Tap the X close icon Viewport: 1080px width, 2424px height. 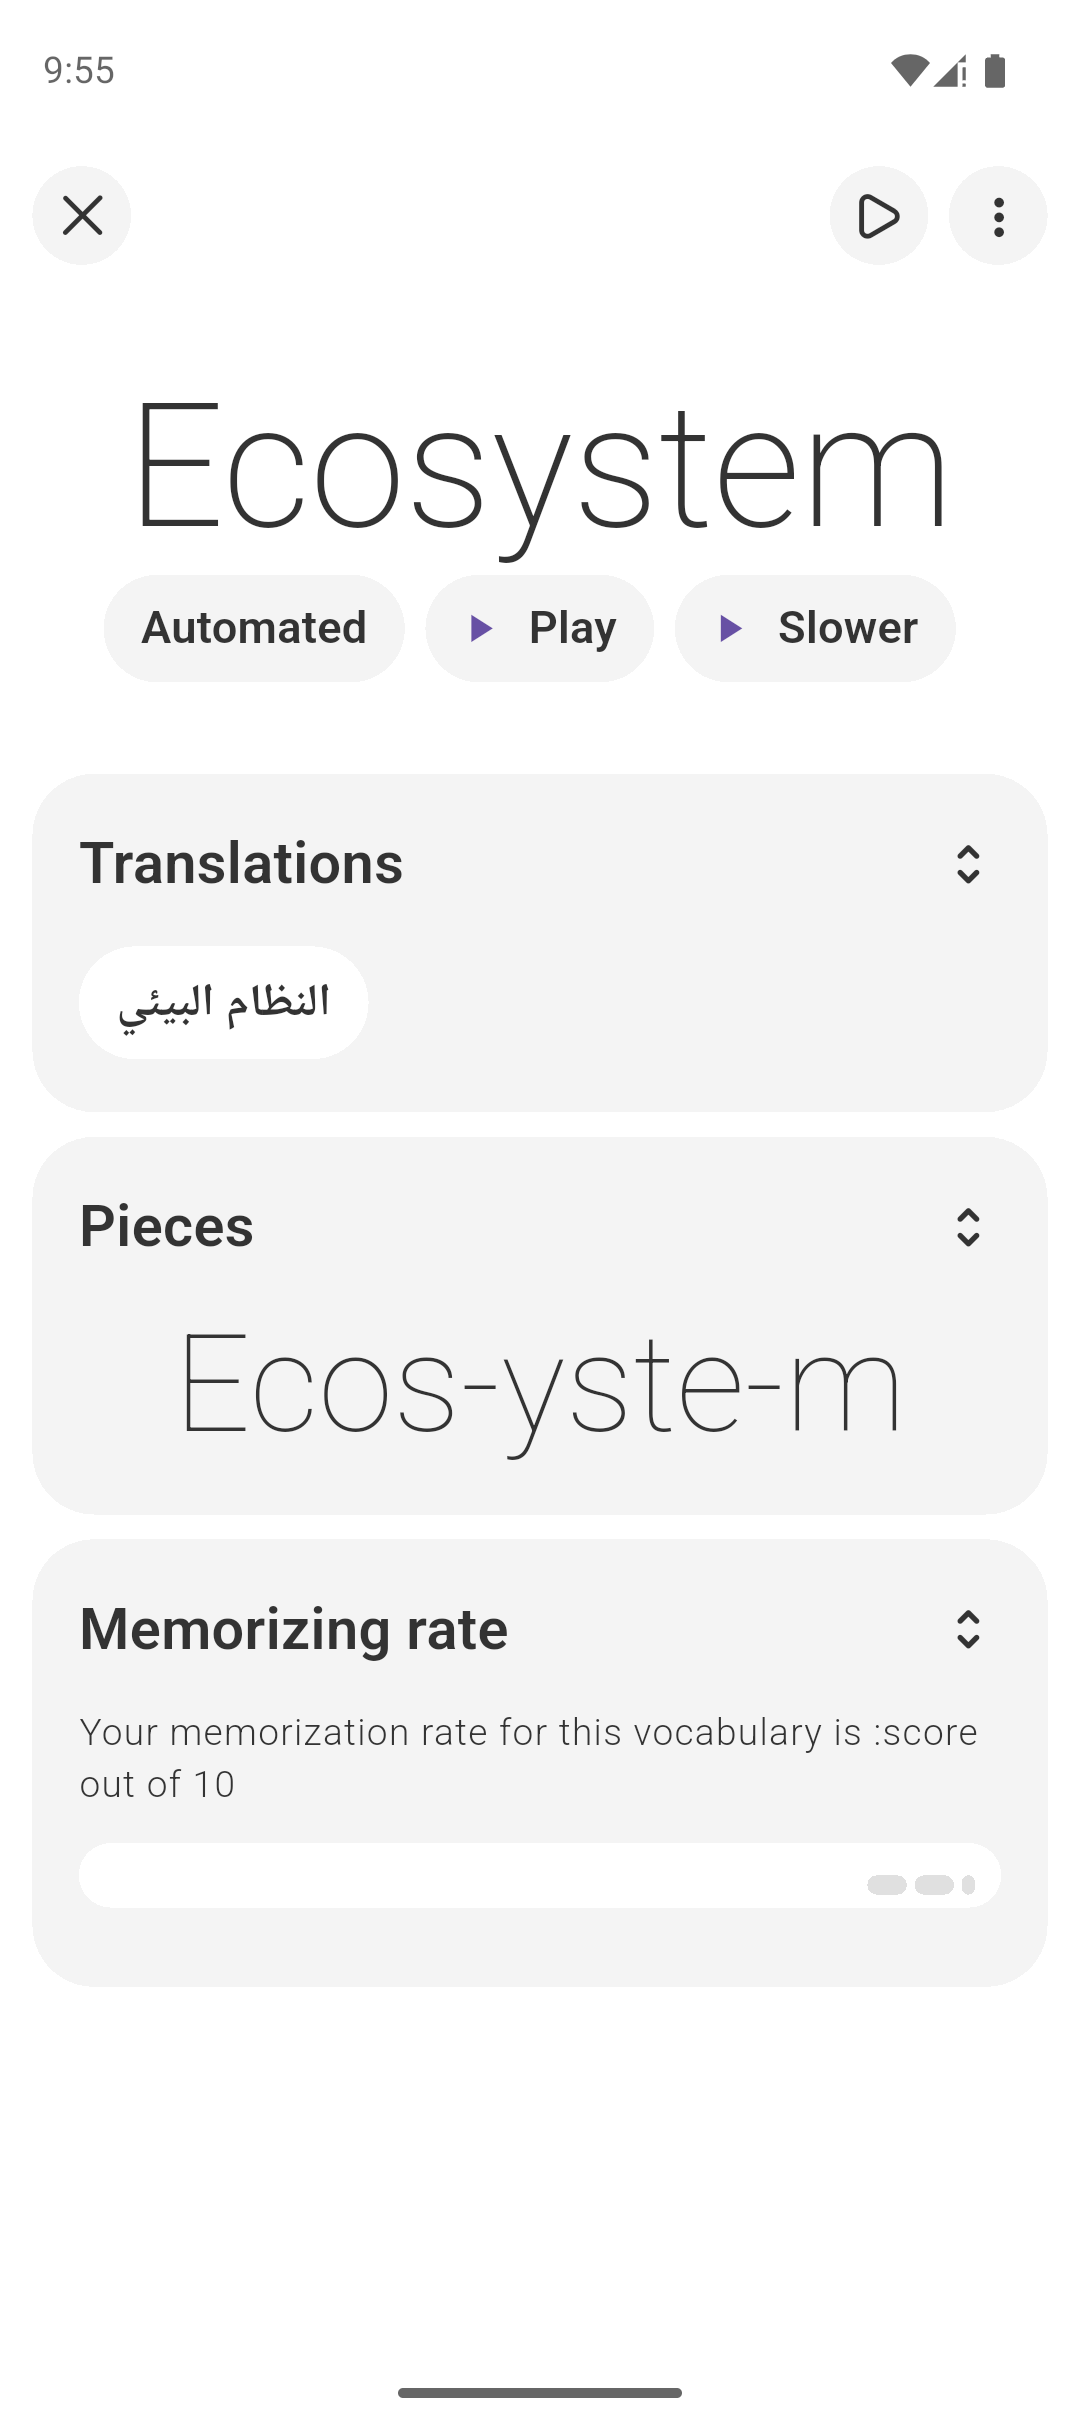82,216
